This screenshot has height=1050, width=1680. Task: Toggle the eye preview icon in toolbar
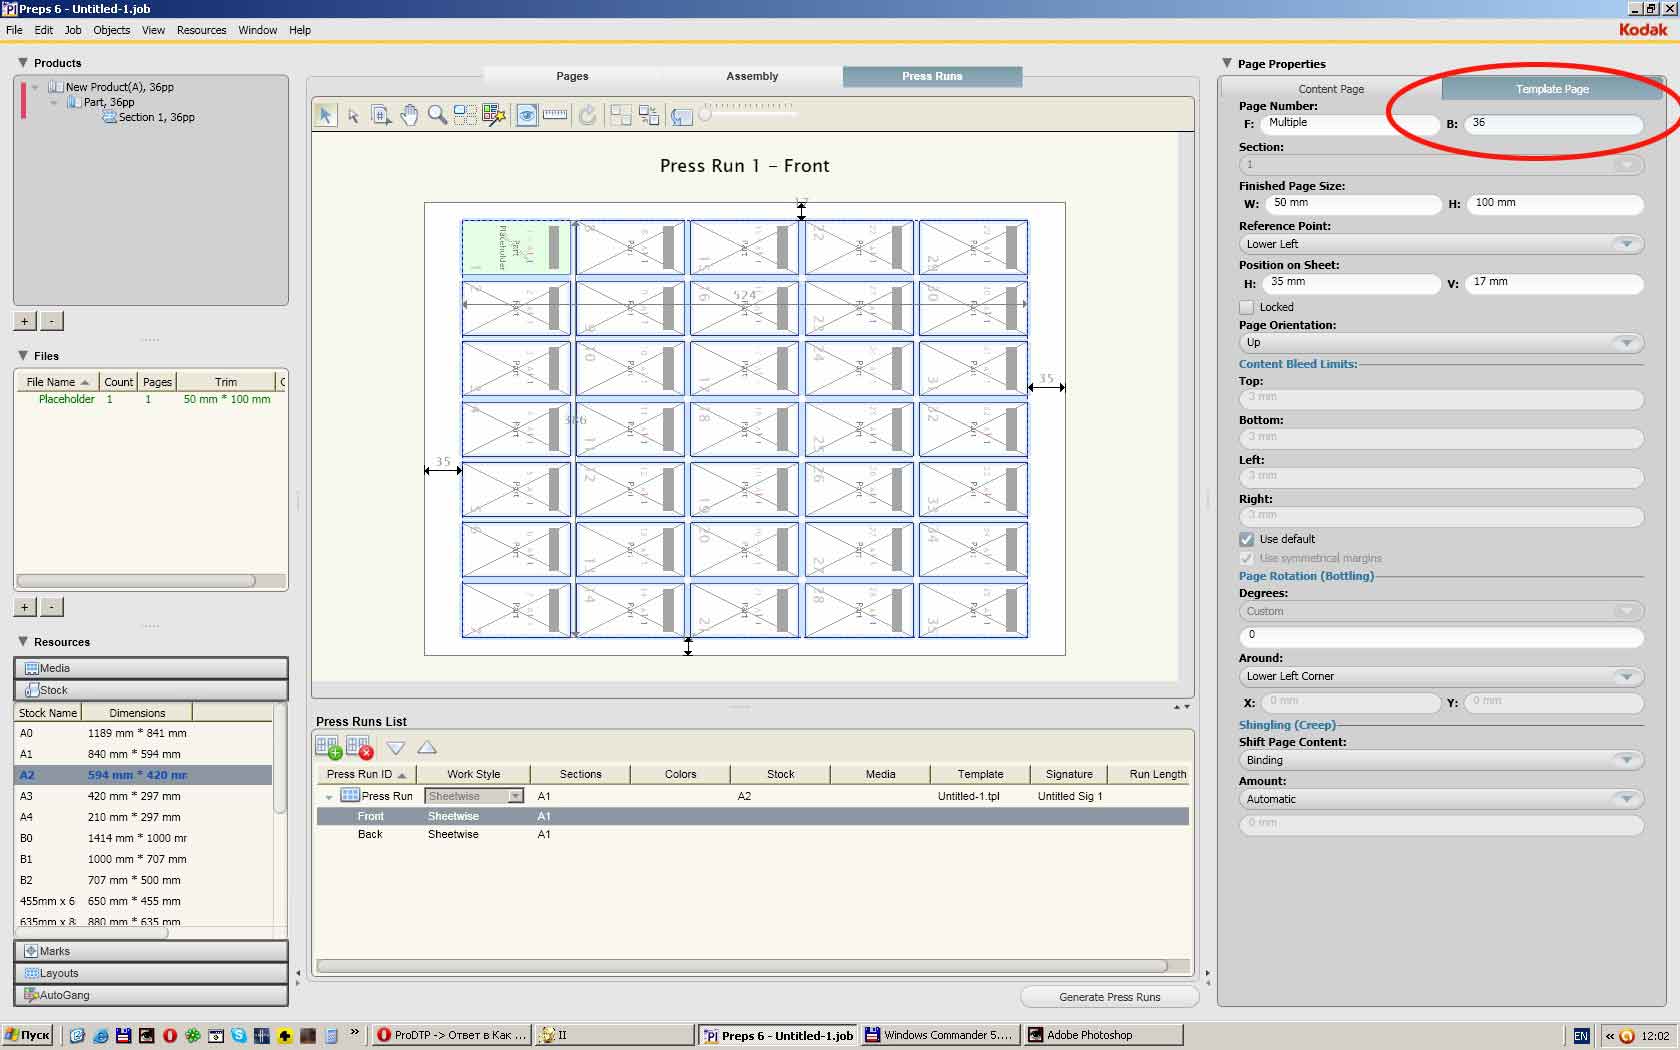(x=526, y=115)
